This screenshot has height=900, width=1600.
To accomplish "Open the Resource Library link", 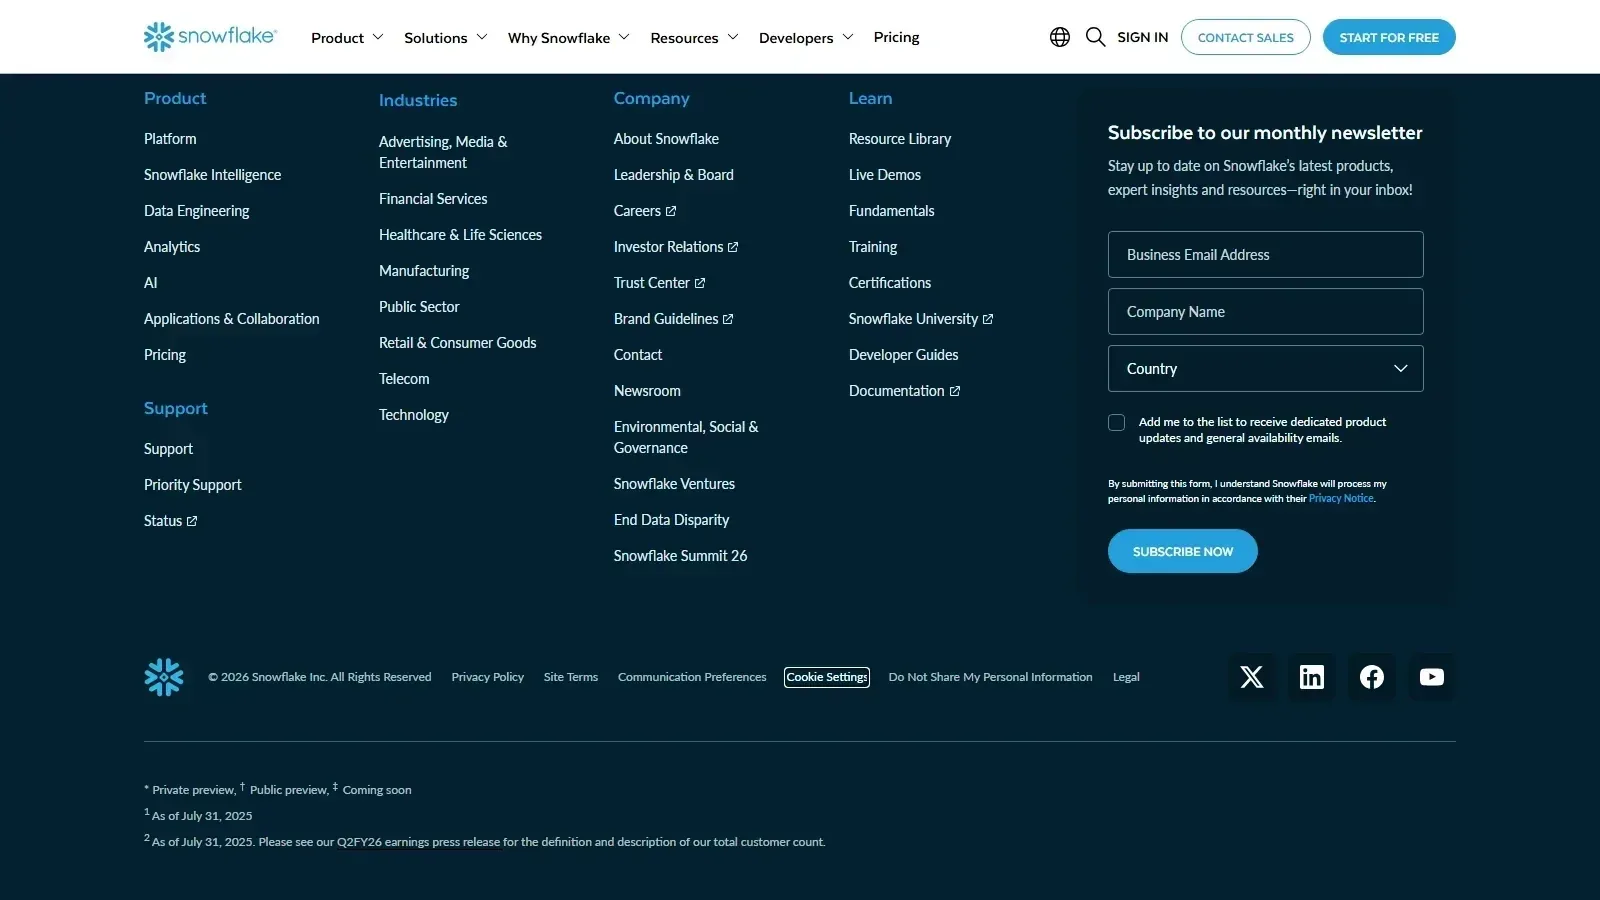I will pyautogui.click(x=900, y=139).
